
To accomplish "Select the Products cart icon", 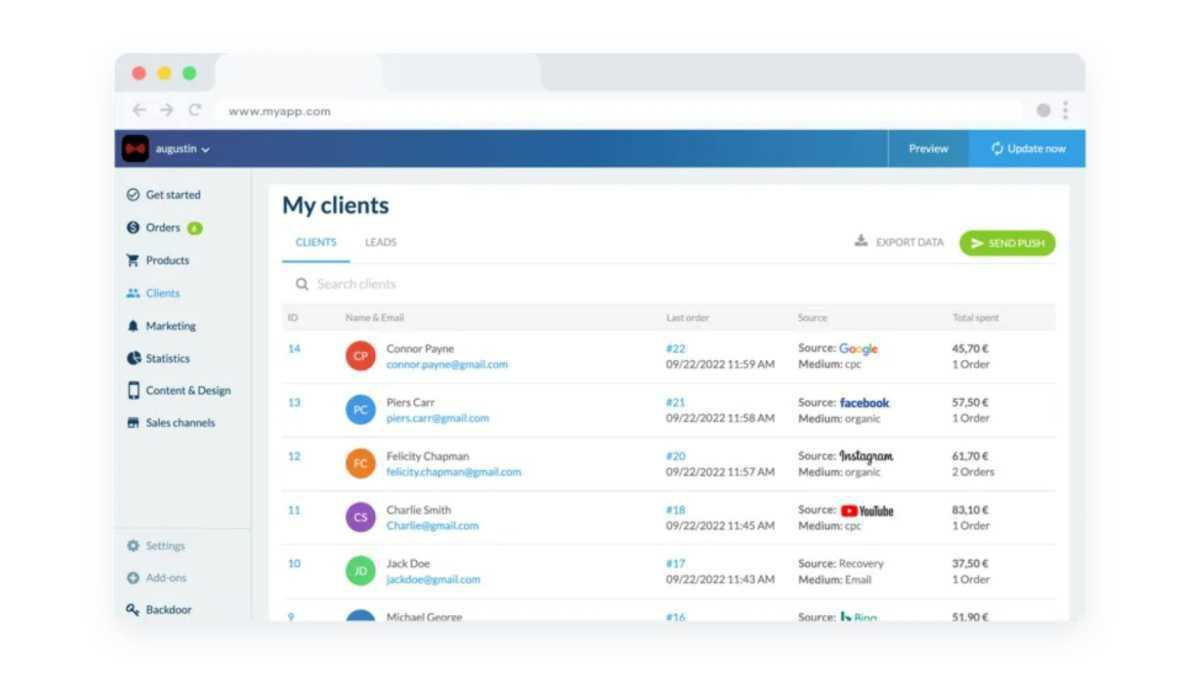I will coord(133,260).
